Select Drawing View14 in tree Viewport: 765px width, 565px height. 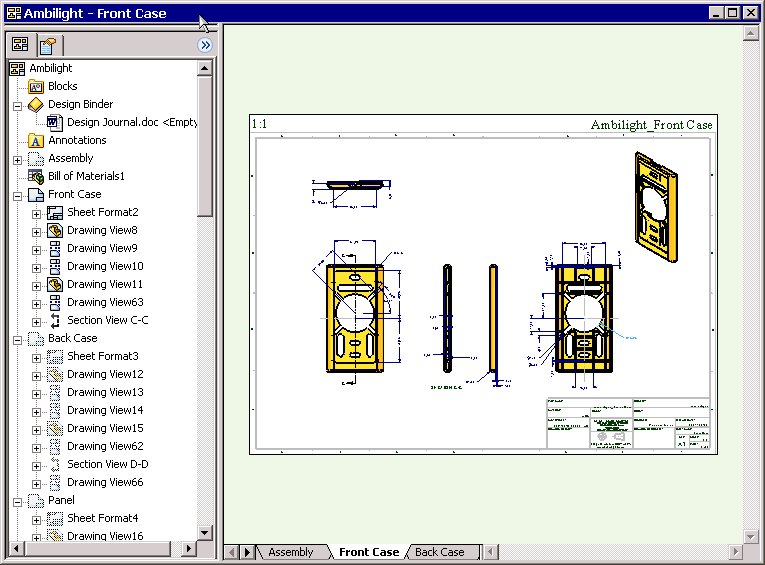[105, 410]
